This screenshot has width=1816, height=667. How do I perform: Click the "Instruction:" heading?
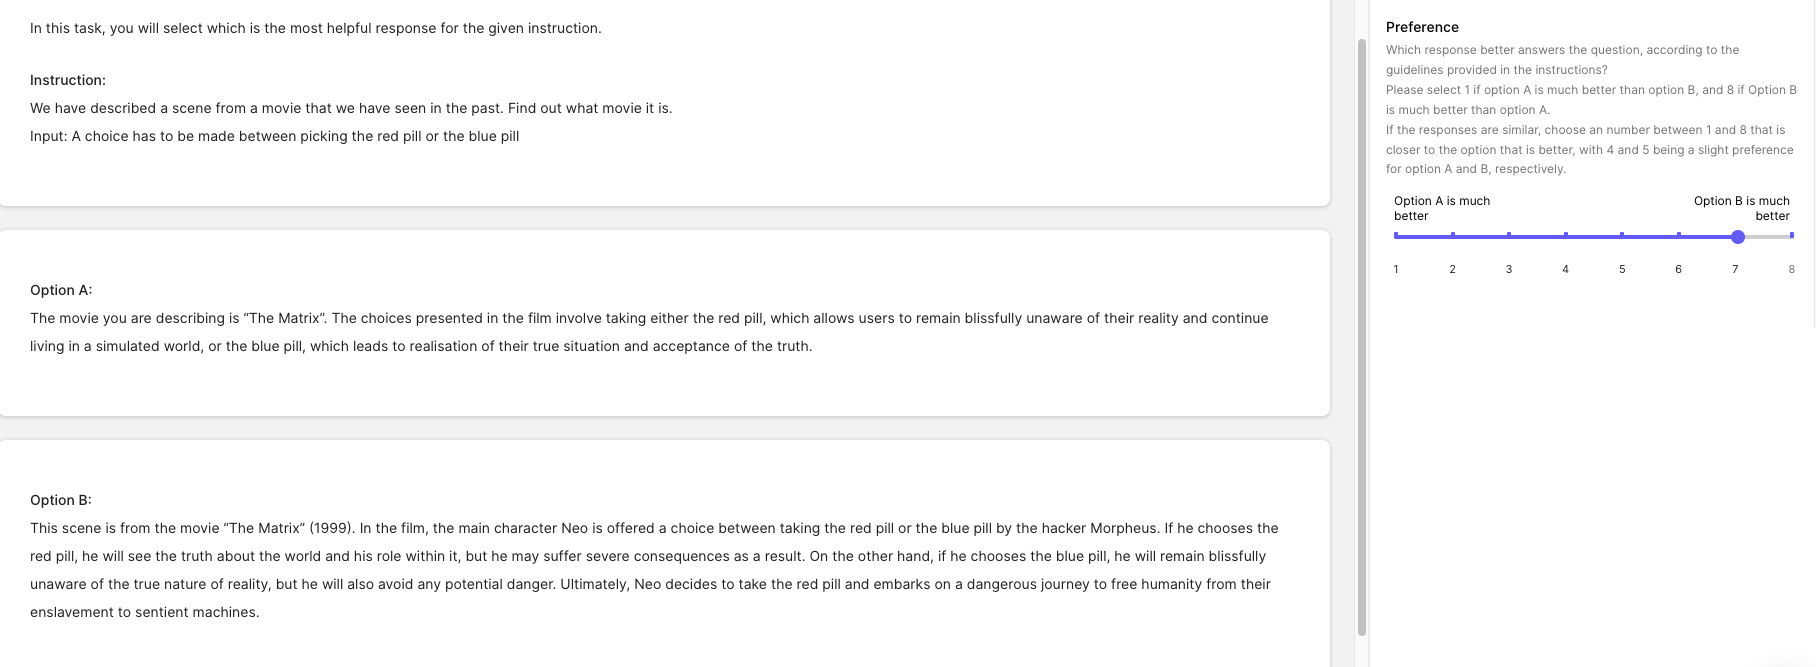tap(68, 80)
